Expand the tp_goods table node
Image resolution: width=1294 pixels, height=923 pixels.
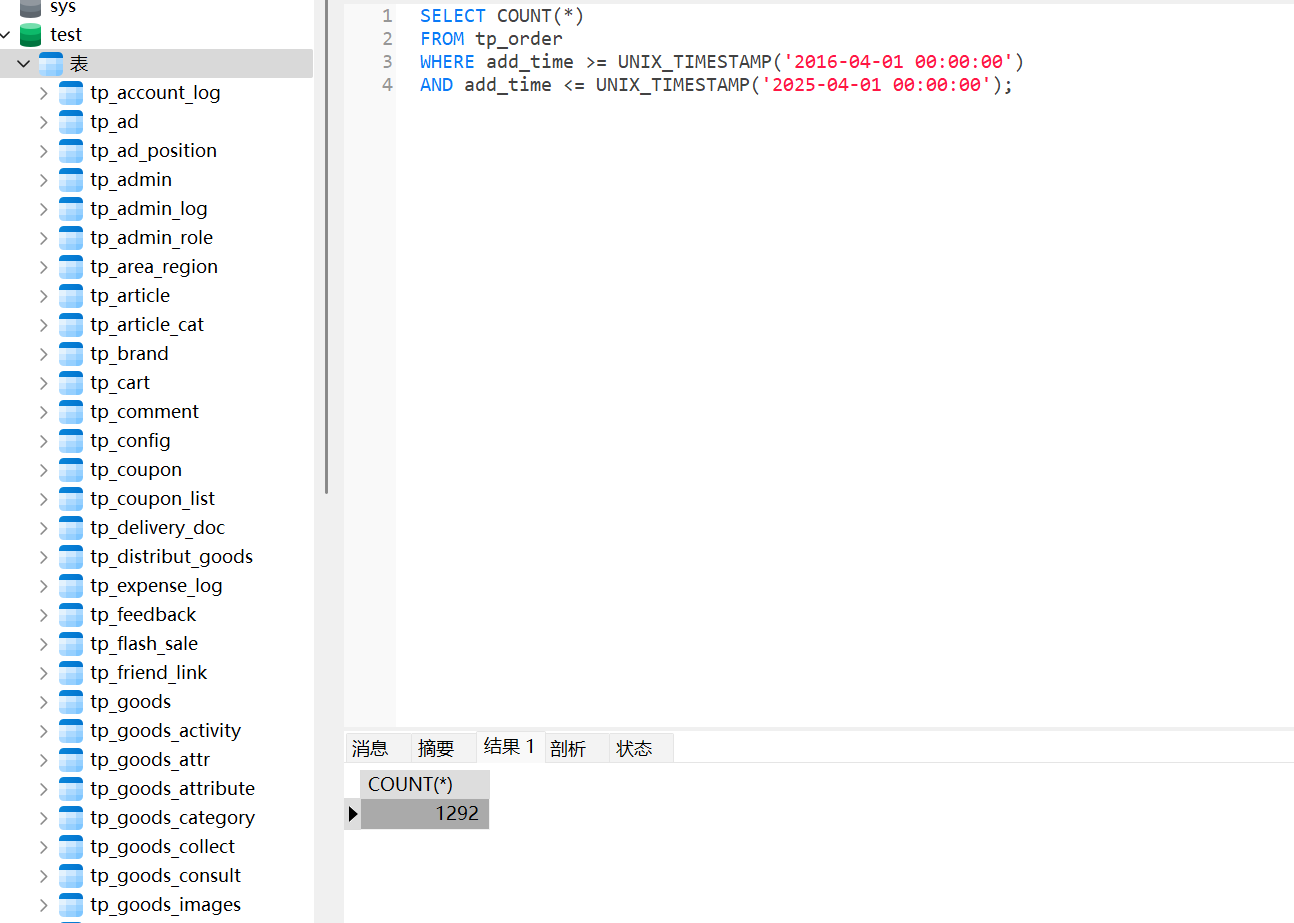43,702
